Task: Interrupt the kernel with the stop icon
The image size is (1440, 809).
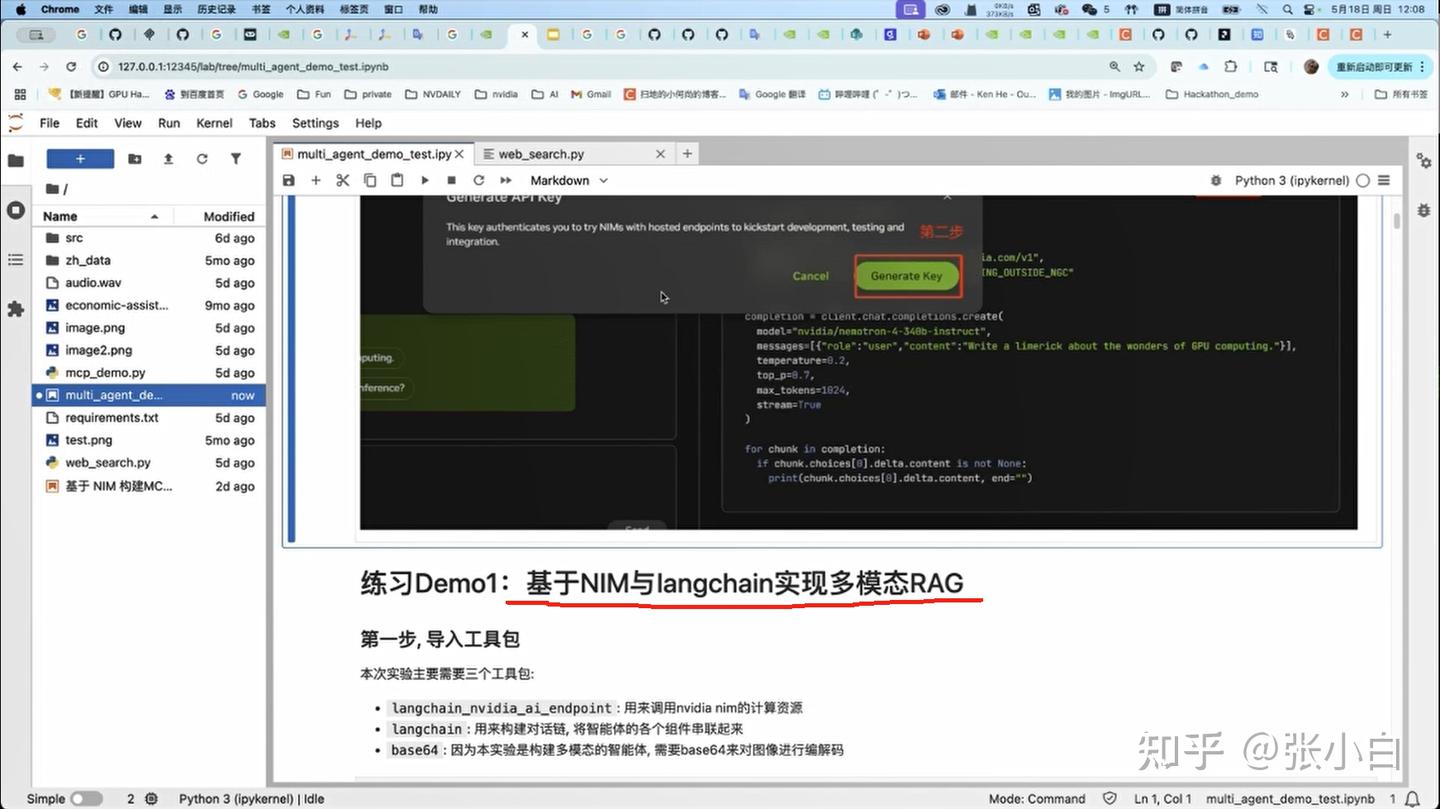Action: point(451,181)
